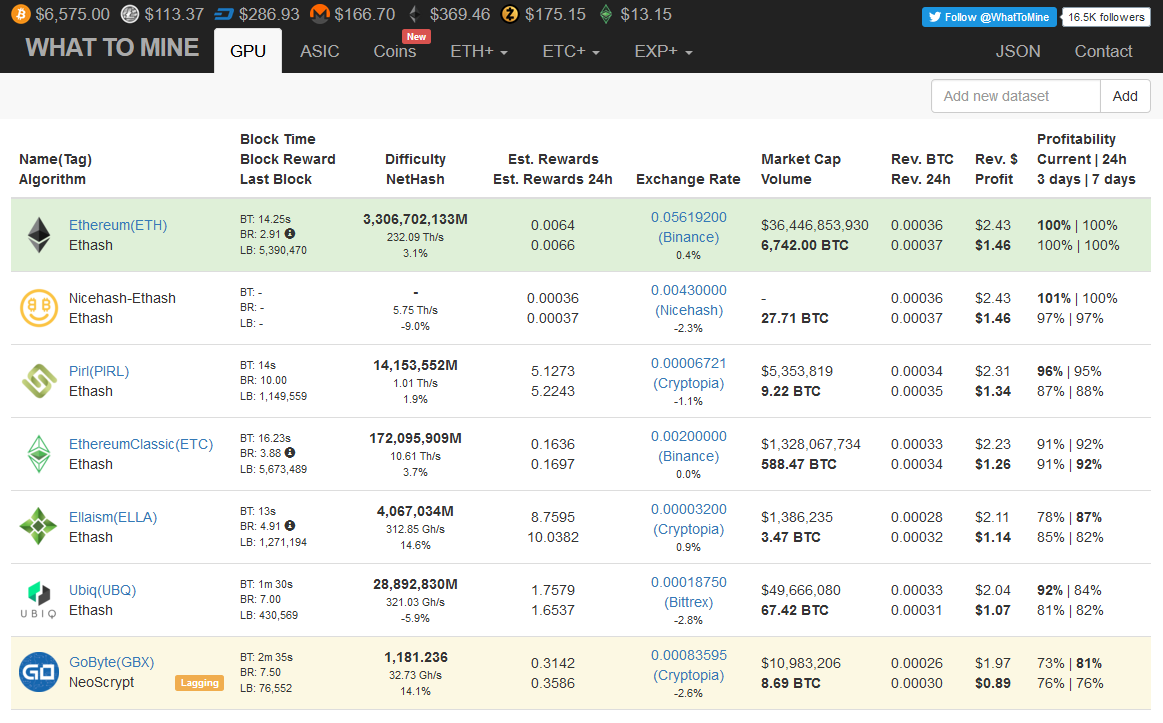Open Pirl exchange rate 0.00006721 (Cryptopia)
This screenshot has height=723, width=1163.
[x=688, y=373]
